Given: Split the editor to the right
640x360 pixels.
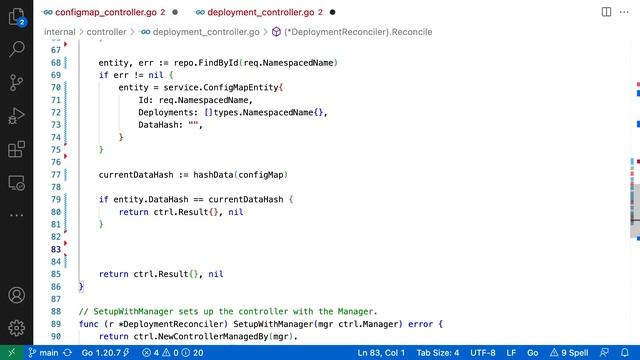Looking at the screenshot, I should point(606,12).
